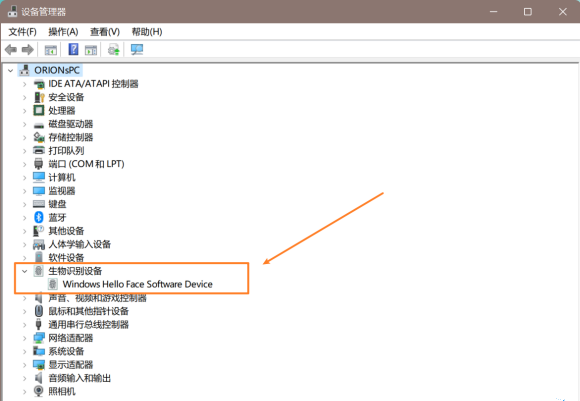Select Windows Hello Face Software Device
Viewport: 580px width, 401px height.
tap(138, 284)
